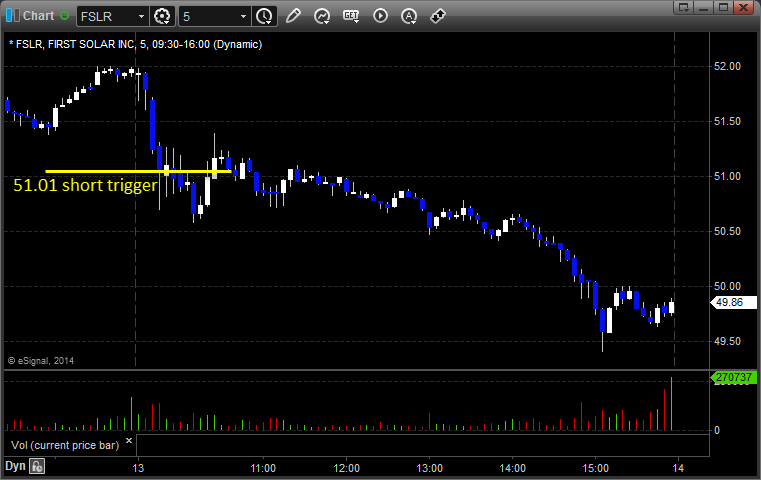Click the 51.01 short trigger annotation
761x480 pixels.
click(x=85, y=185)
